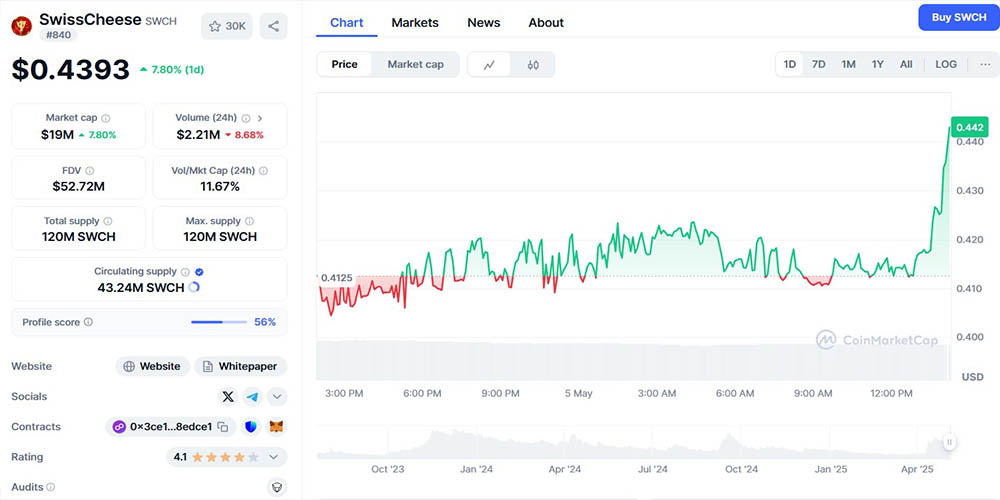Select the Market cap chart toggle
Screen dimensions: 1000x500
click(x=415, y=64)
